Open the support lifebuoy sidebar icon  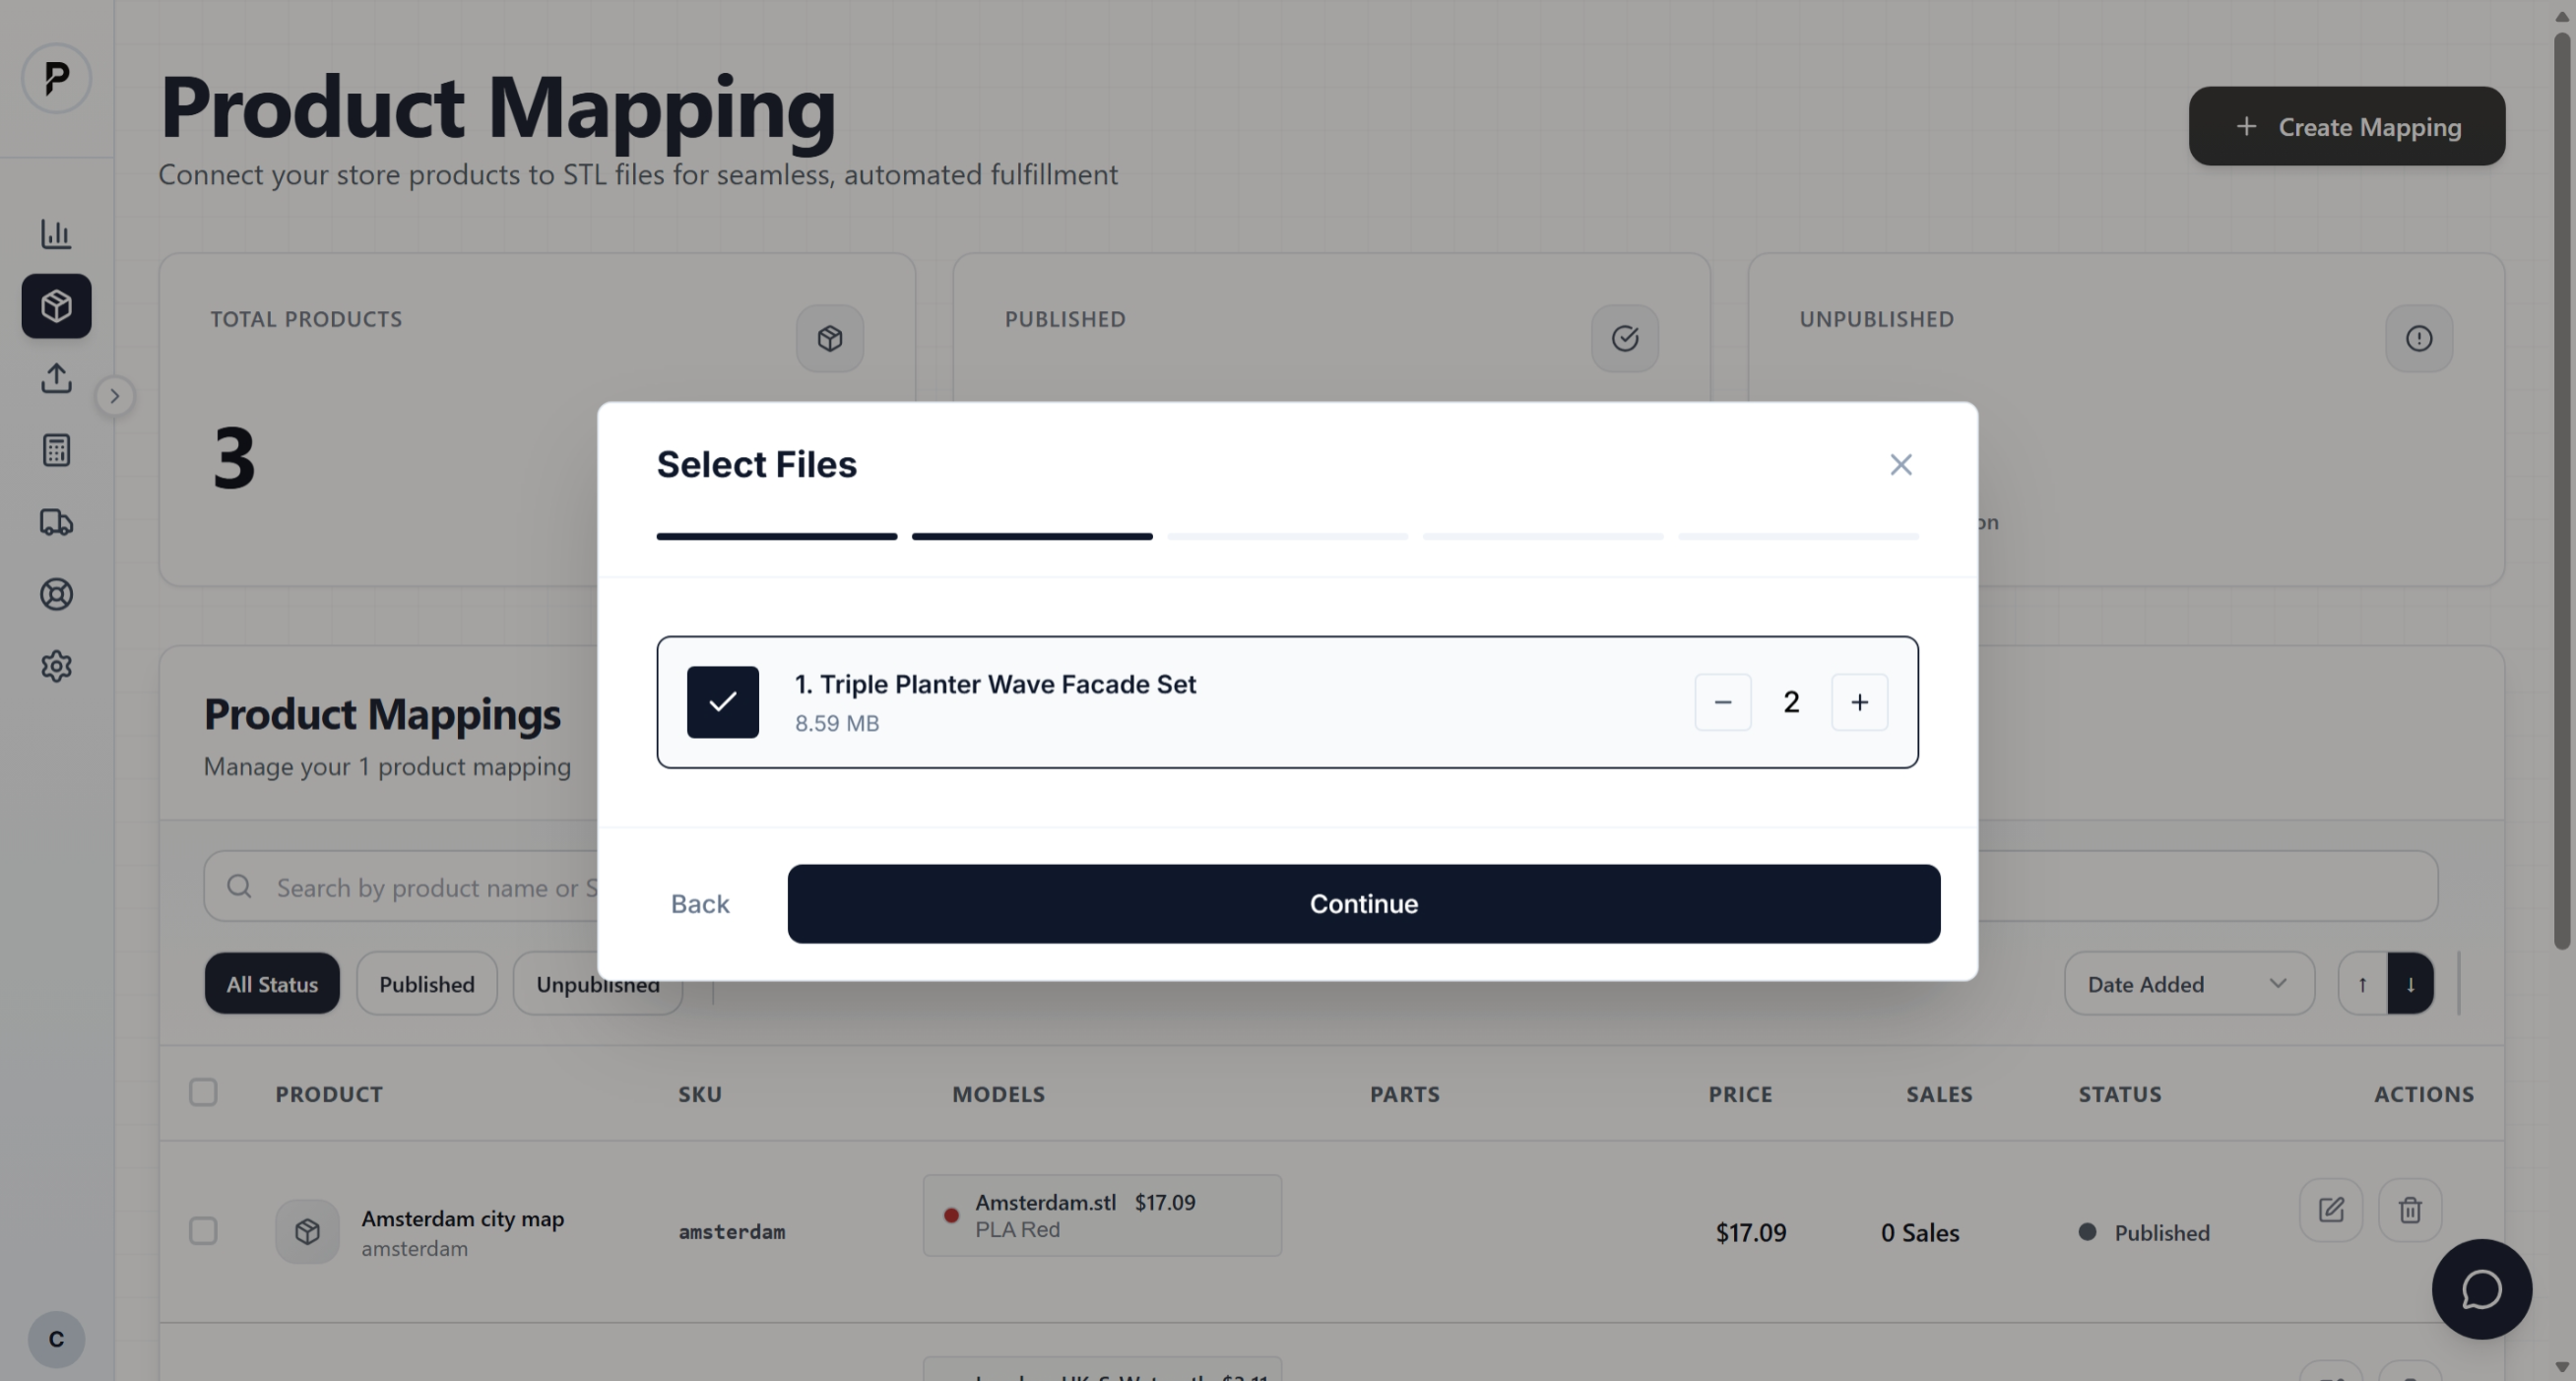pos(56,594)
